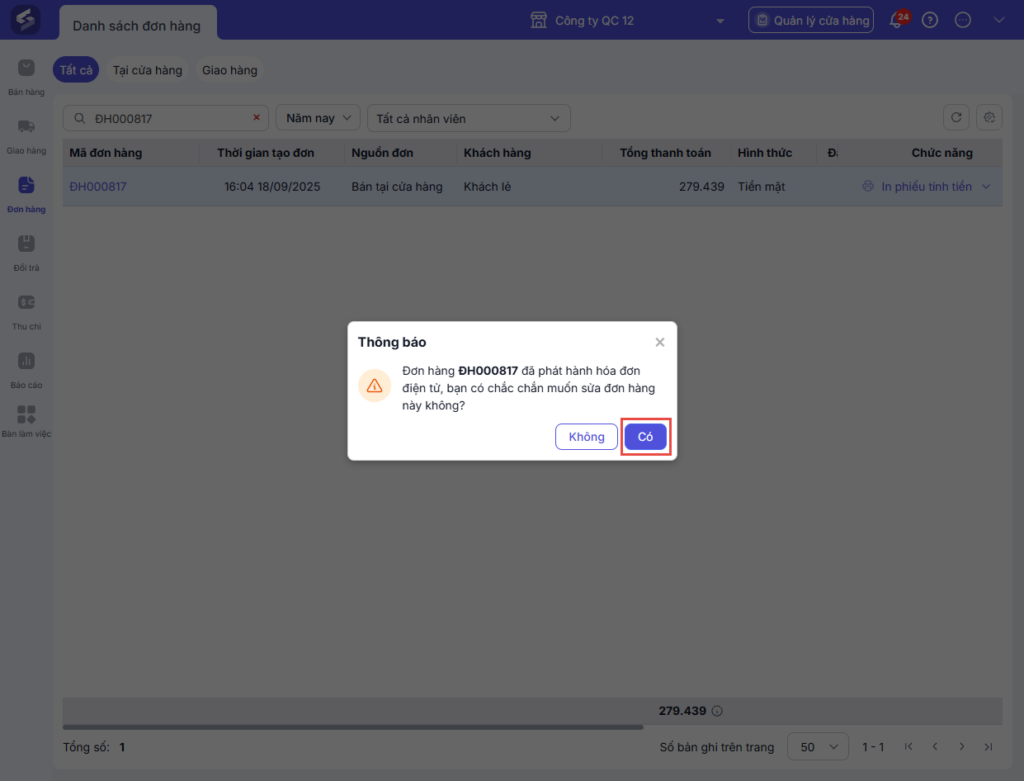
Task: Go to last page icon
Action: 989,746
